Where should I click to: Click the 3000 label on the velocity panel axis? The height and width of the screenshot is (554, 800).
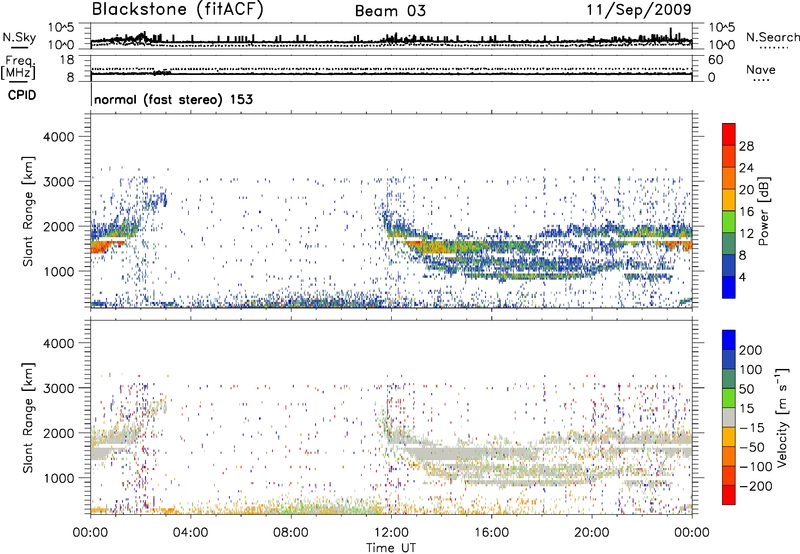point(58,388)
